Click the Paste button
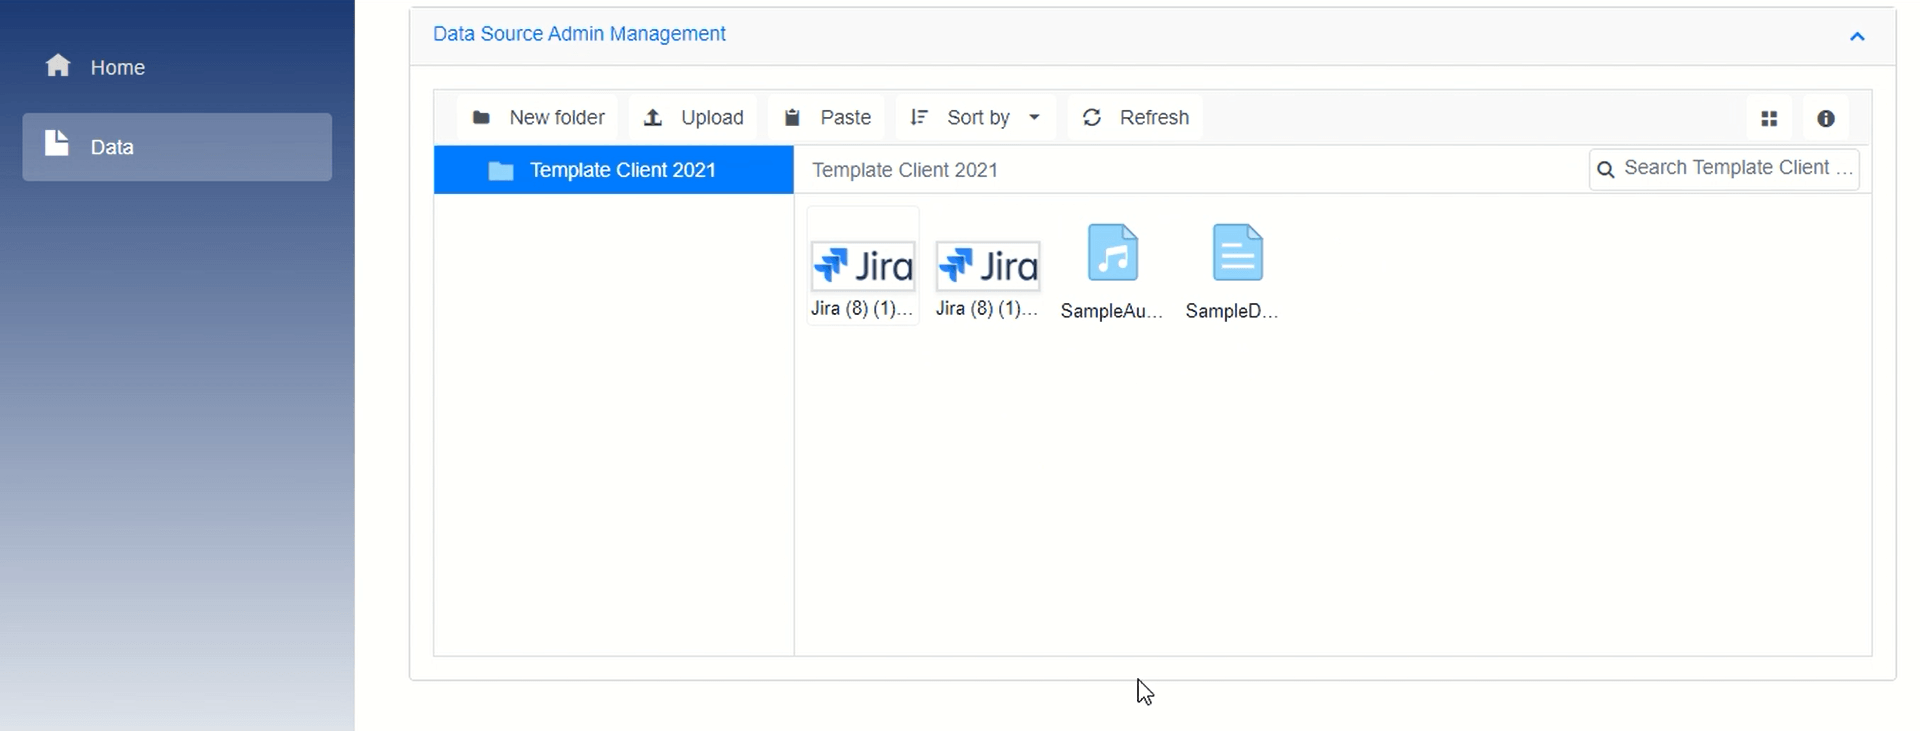This screenshot has height=731, width=1920. tap(827, 118)
